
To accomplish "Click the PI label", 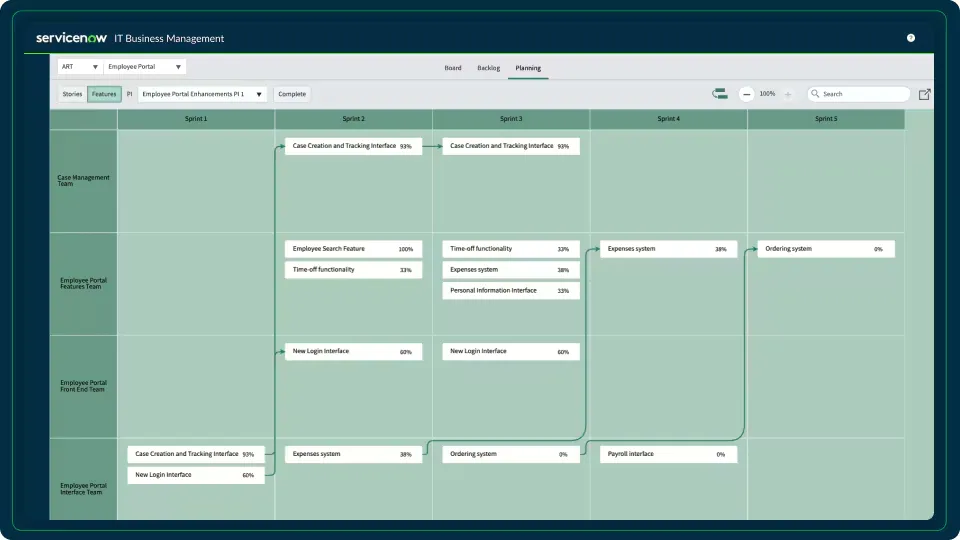I will click(129, 94).
